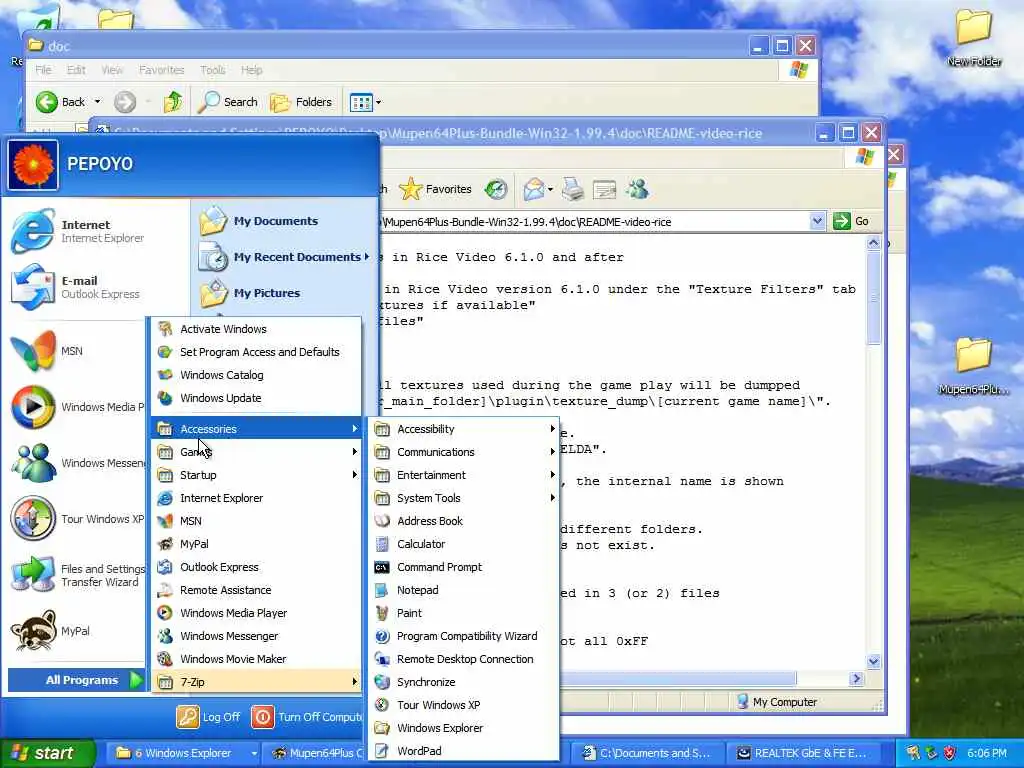Click the Go button beside address bar
The width and height of the screenshot is (1024, 768).
[851, 221]
